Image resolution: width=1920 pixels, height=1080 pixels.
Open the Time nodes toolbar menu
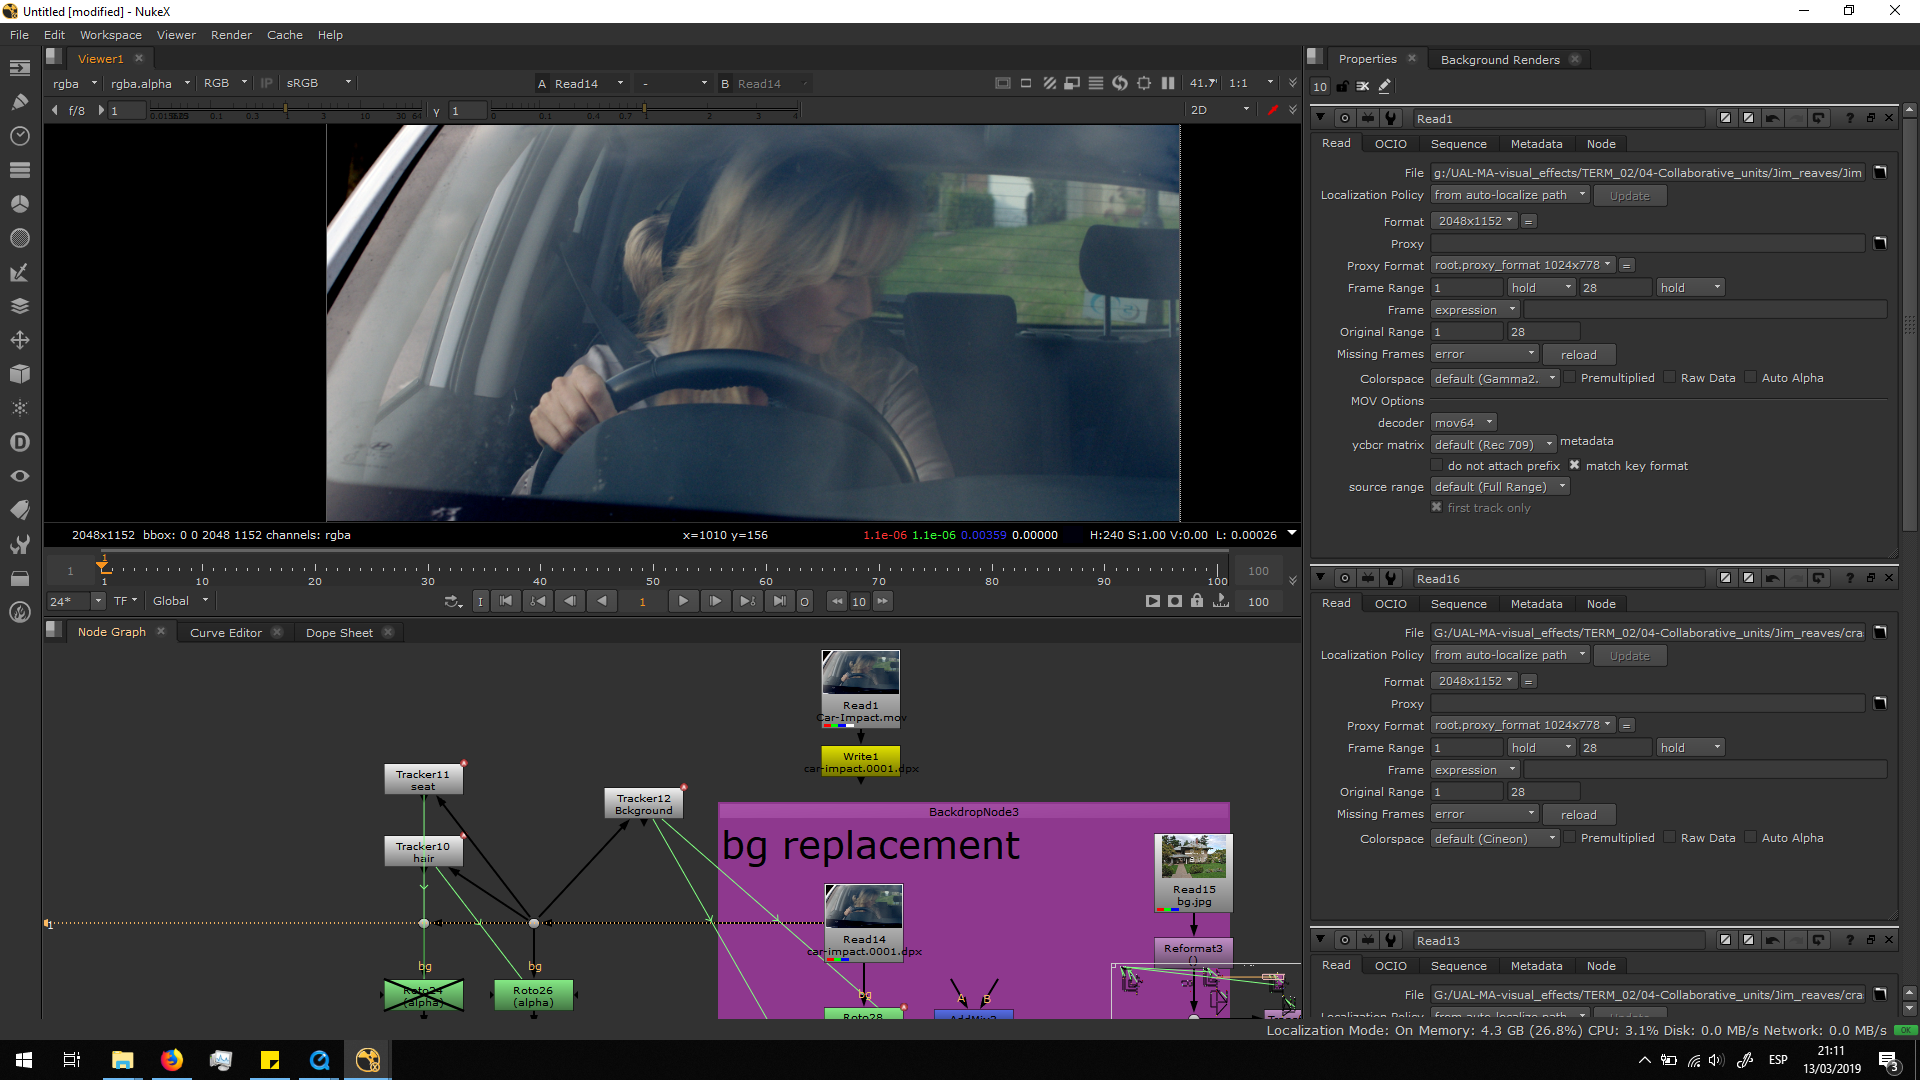click(x=19, y=135)
